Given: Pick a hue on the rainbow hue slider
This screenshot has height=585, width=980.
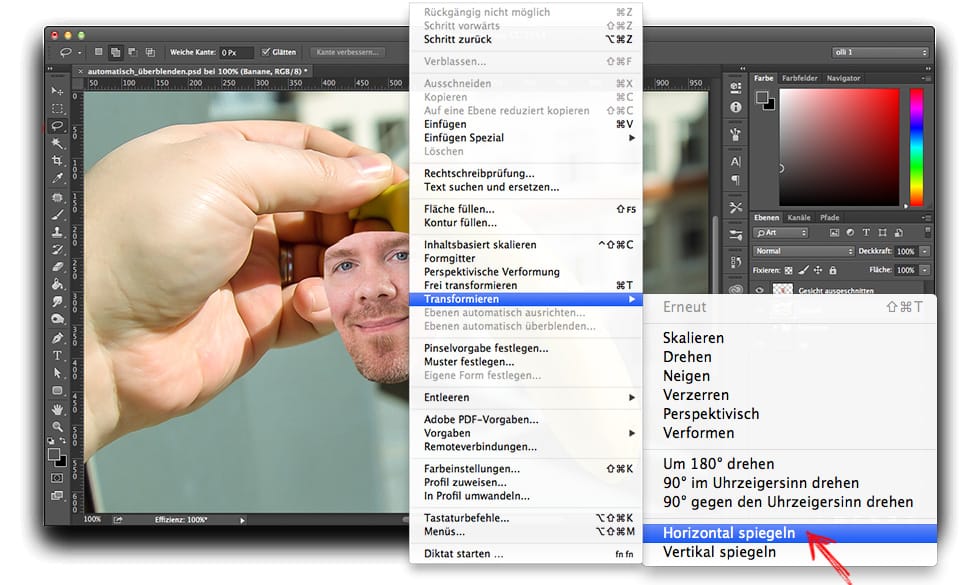Looking at the screenshot, I should tap(916, 147).
